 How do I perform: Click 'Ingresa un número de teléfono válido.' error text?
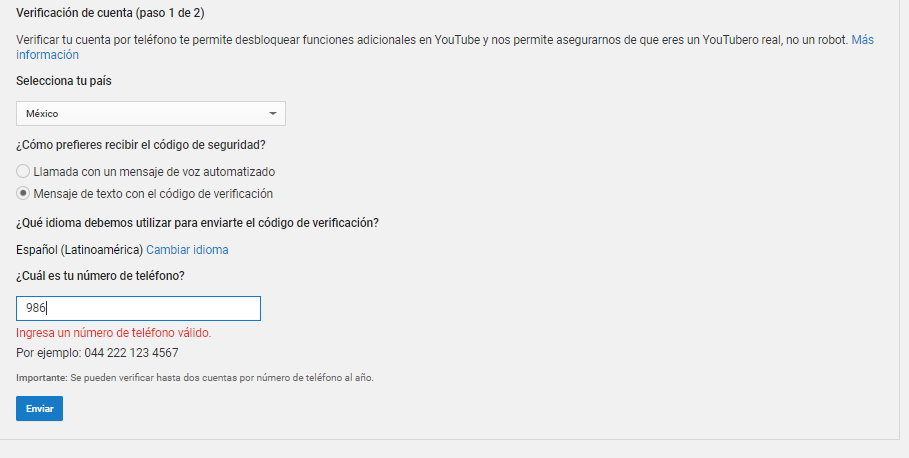tap(114, 333)
